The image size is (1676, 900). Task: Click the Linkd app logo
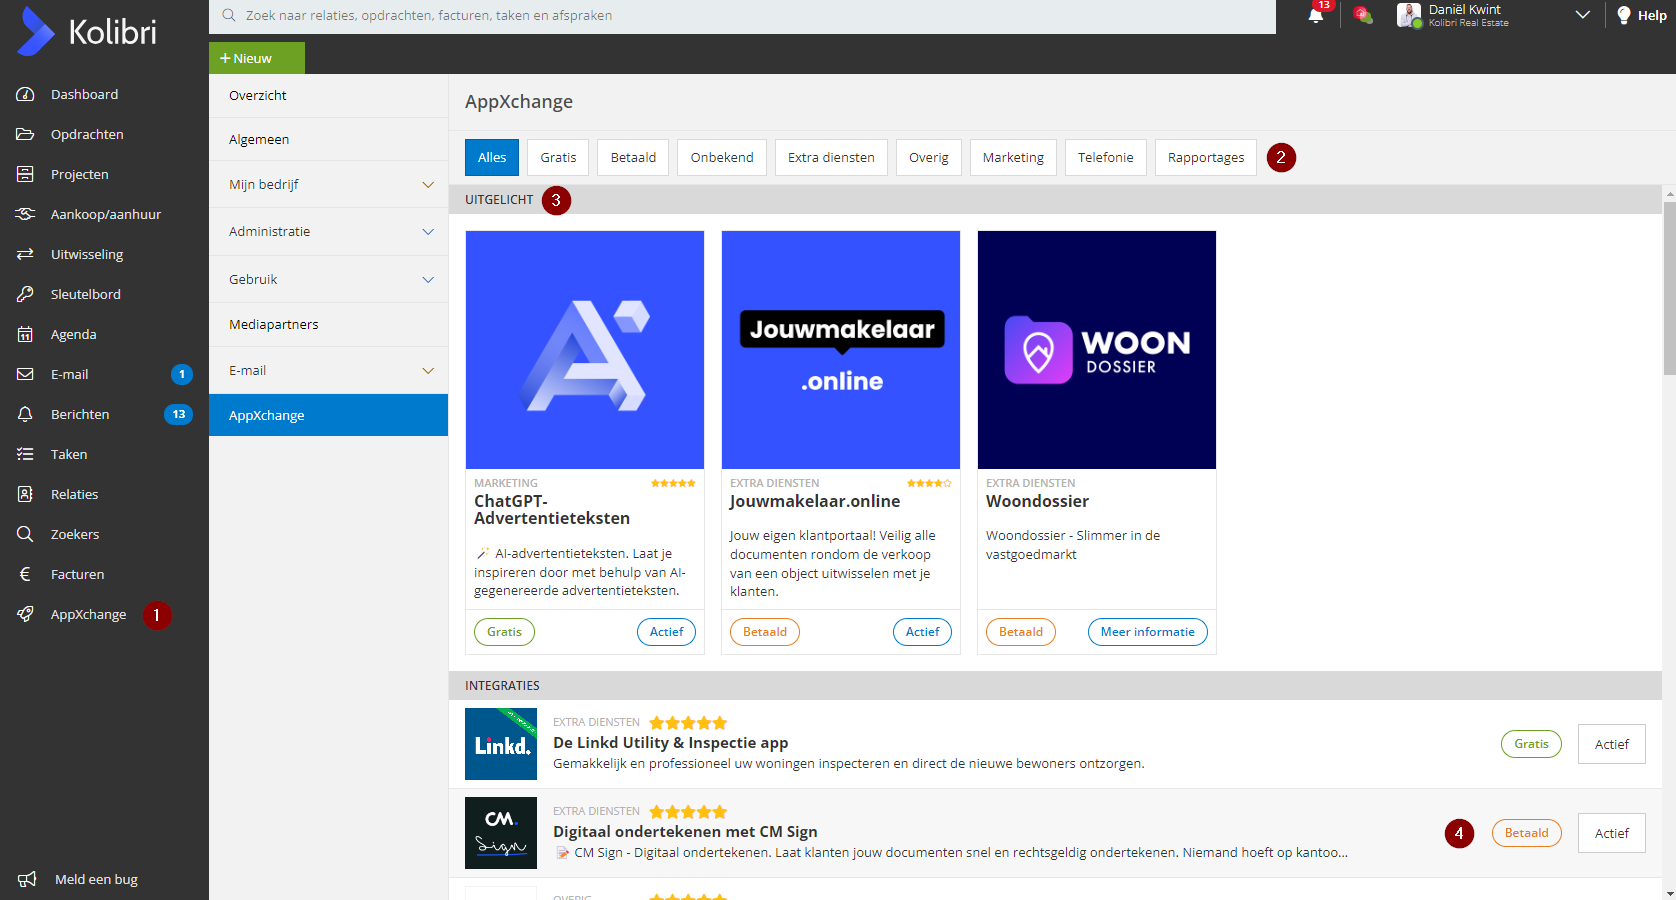pos(501,744)
